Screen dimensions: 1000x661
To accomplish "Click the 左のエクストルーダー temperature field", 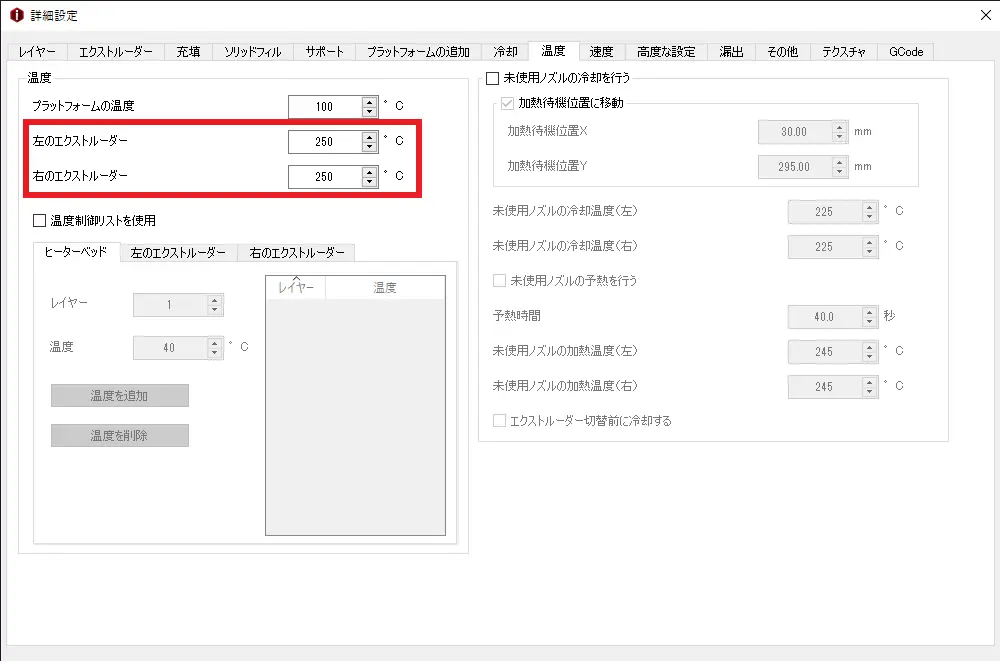I will 324,142.
